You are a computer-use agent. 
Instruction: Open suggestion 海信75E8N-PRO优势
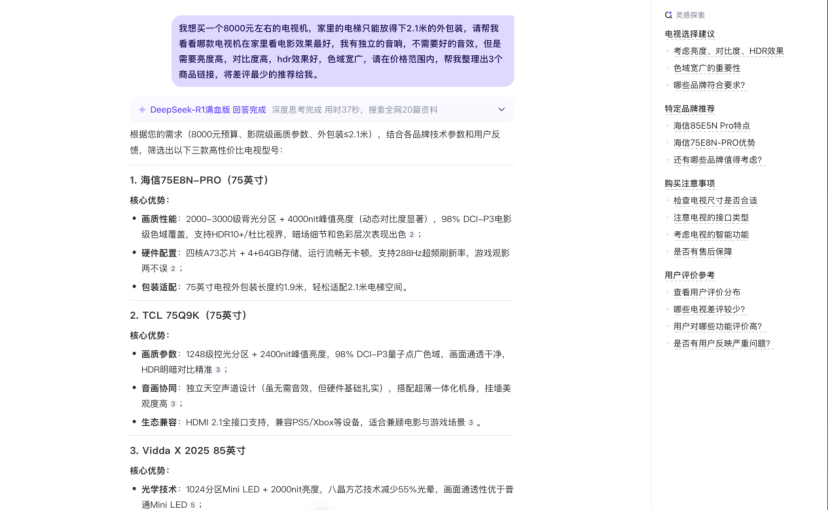(x=714, y=143)
